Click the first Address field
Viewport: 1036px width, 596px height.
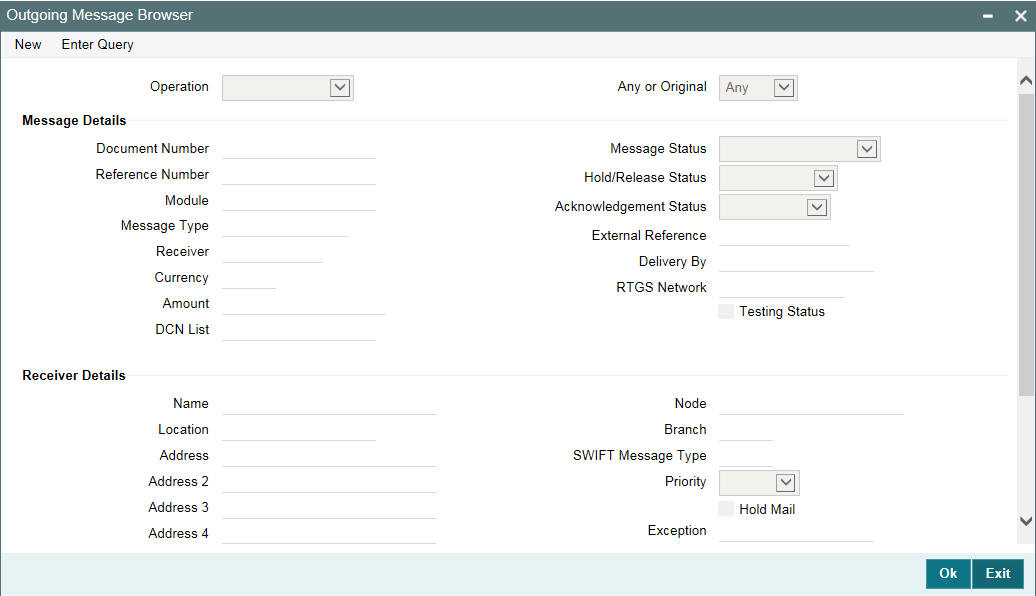pos(329,456)
